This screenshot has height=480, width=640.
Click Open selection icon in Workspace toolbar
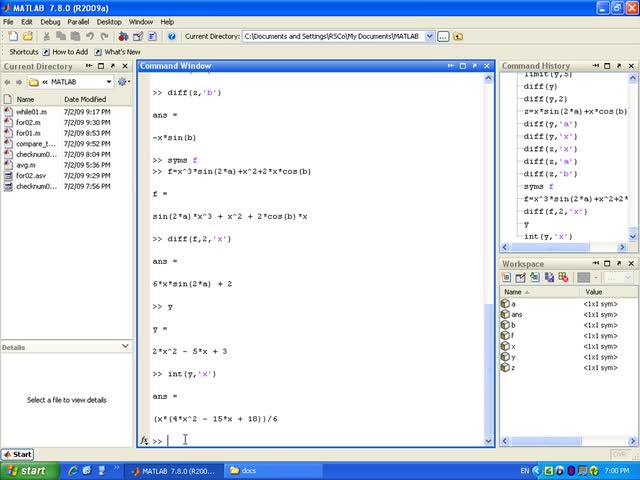[520, 278]
